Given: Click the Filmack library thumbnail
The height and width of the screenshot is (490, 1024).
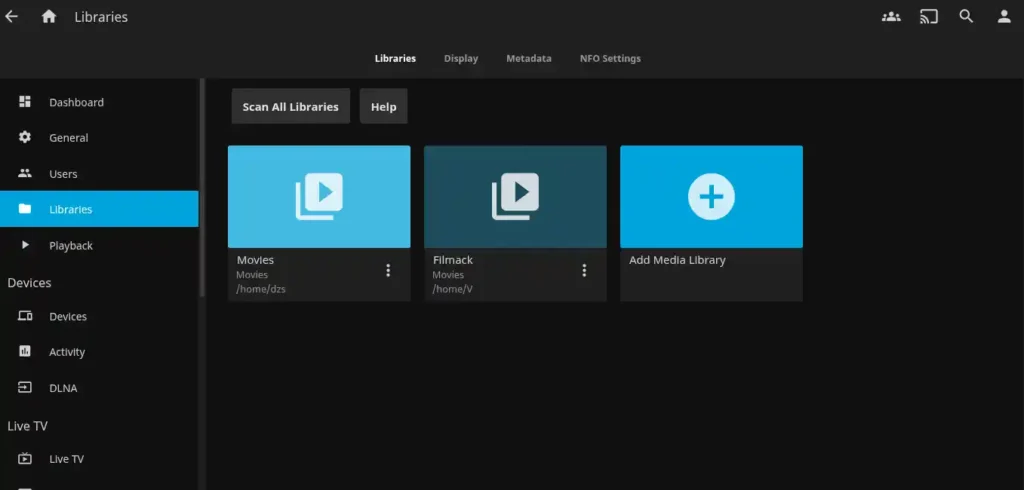Looking at the screenshot, I should point(515,197).
